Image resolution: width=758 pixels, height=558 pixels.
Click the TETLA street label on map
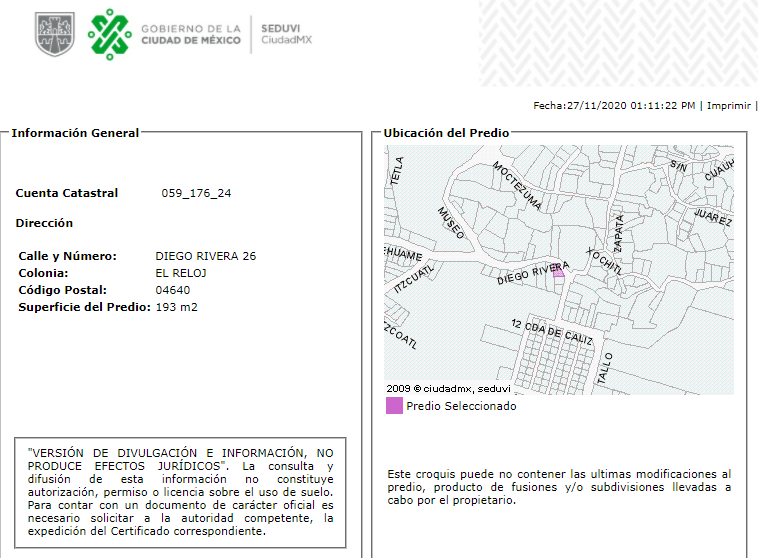[x=396, y=171]
